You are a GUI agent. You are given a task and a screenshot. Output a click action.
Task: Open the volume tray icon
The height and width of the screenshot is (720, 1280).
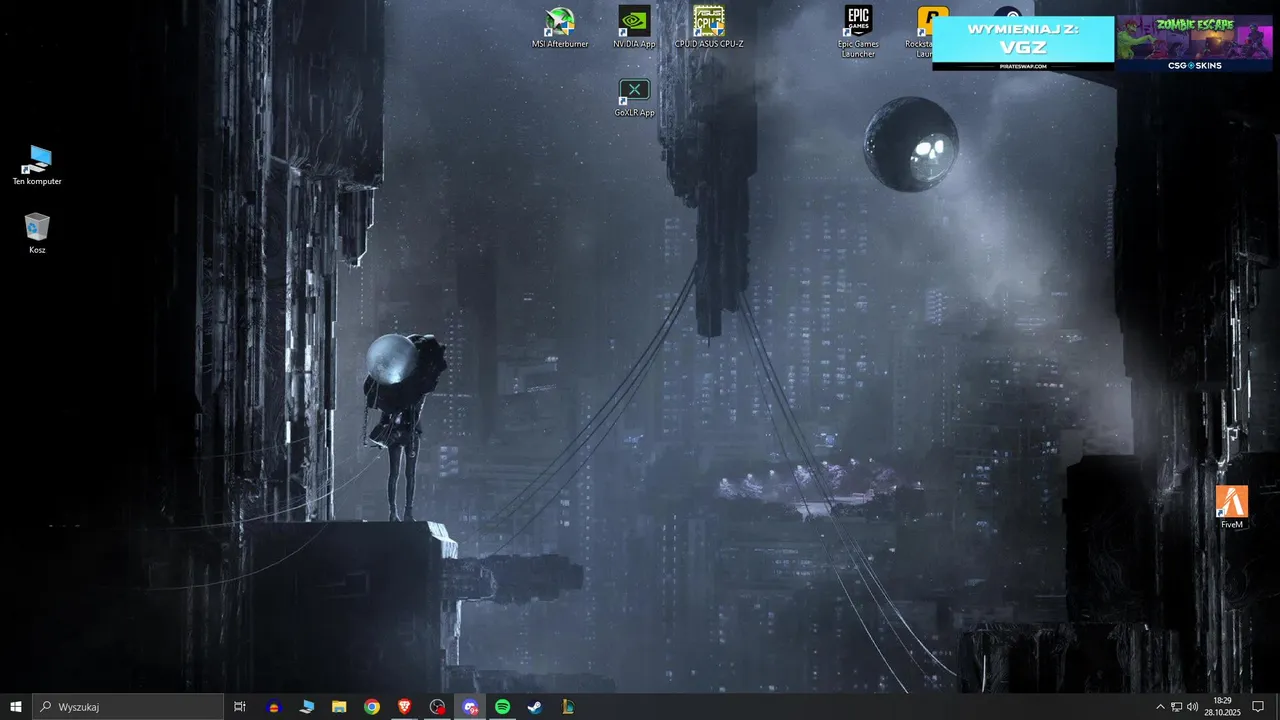click(1192, 707)
